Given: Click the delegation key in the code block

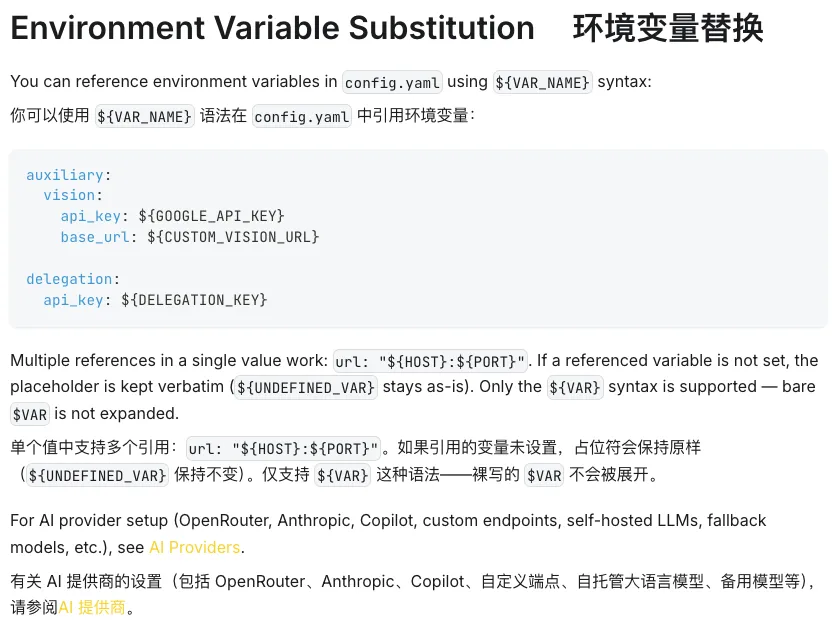Looking at the screenshot, I should pyautogui.click(x=69, y=279).
